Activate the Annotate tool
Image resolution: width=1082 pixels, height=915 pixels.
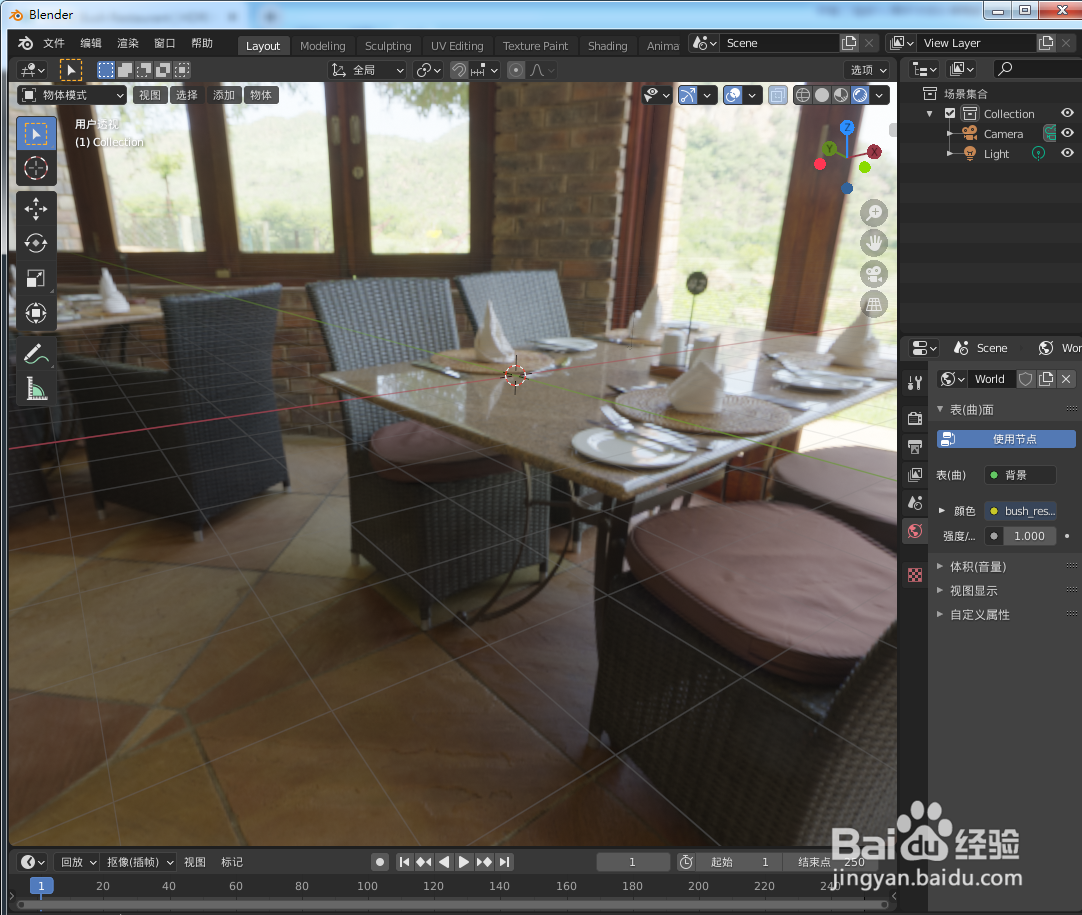click(x=36, y=352)
